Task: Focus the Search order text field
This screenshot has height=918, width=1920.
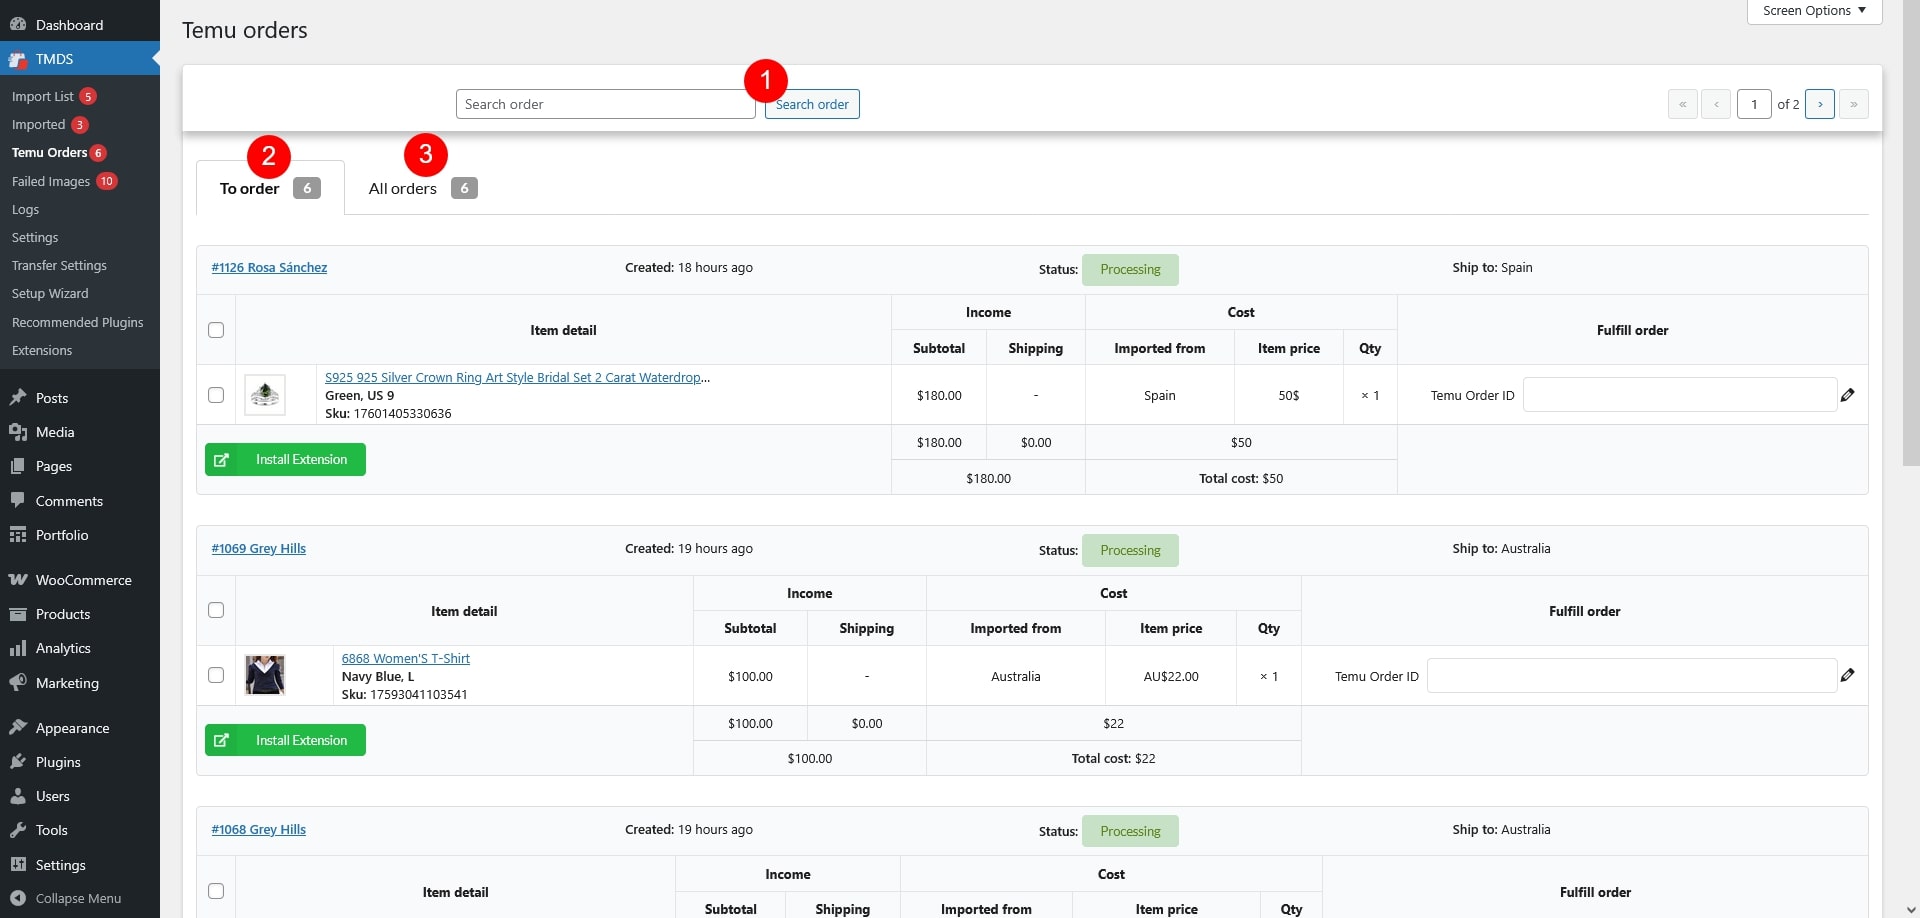Action: [606, 104]
